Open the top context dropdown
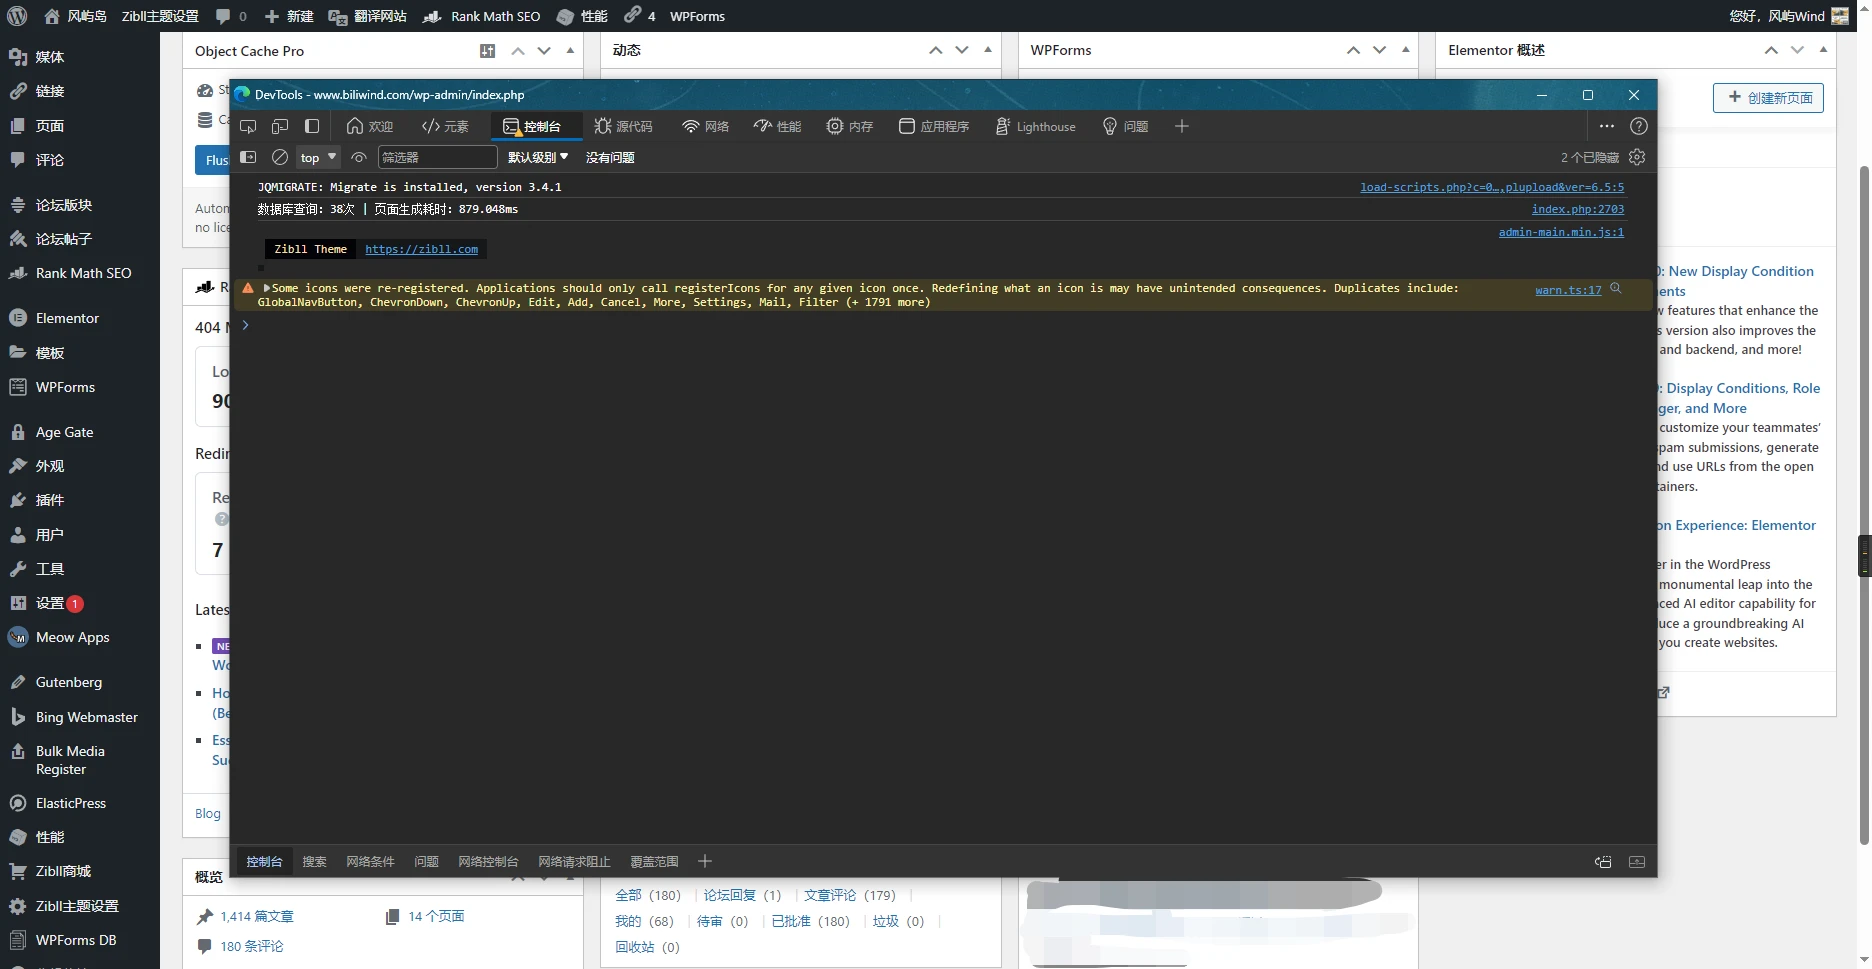Image resolution: width=1872 pixels, height=969 pixels. click(318, 157)
